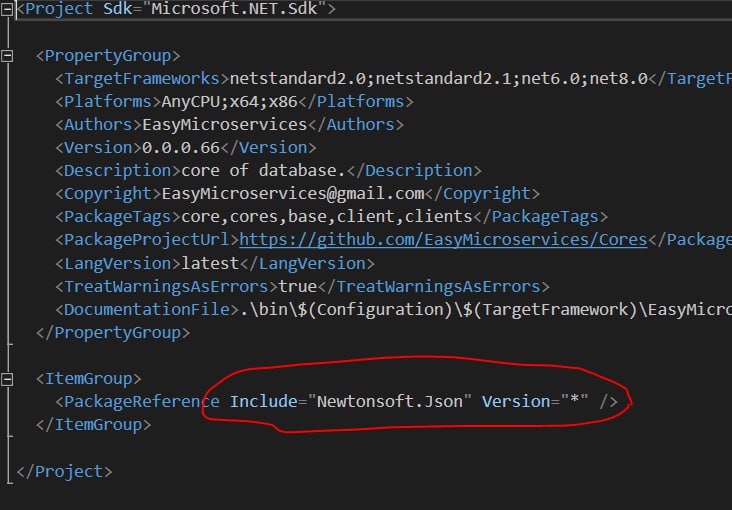Click the asterisk in Version attribute
Screen dimensions: 732x510
point(575,400)
